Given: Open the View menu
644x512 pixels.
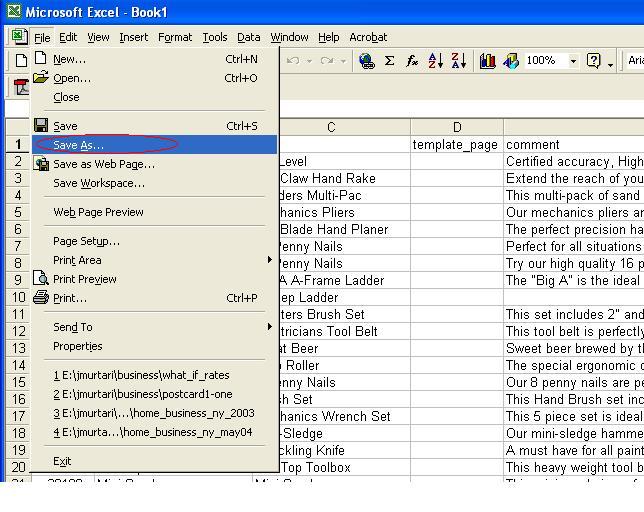Looking at the screenshot, I should (98, 37).
